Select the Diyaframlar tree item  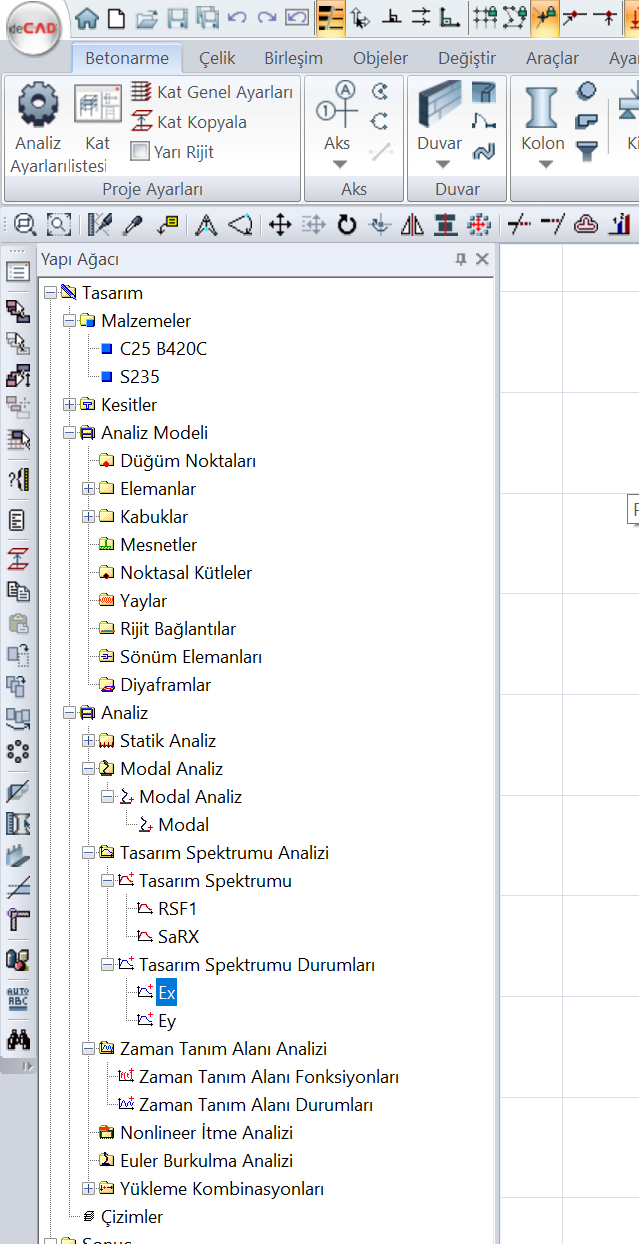point(165,685)
